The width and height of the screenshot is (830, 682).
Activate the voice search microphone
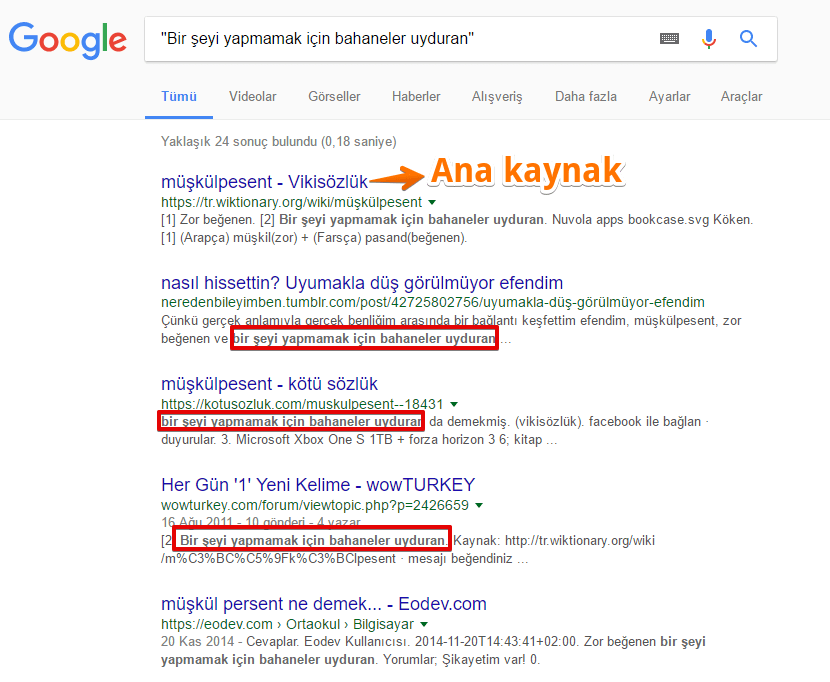point(709,39)
